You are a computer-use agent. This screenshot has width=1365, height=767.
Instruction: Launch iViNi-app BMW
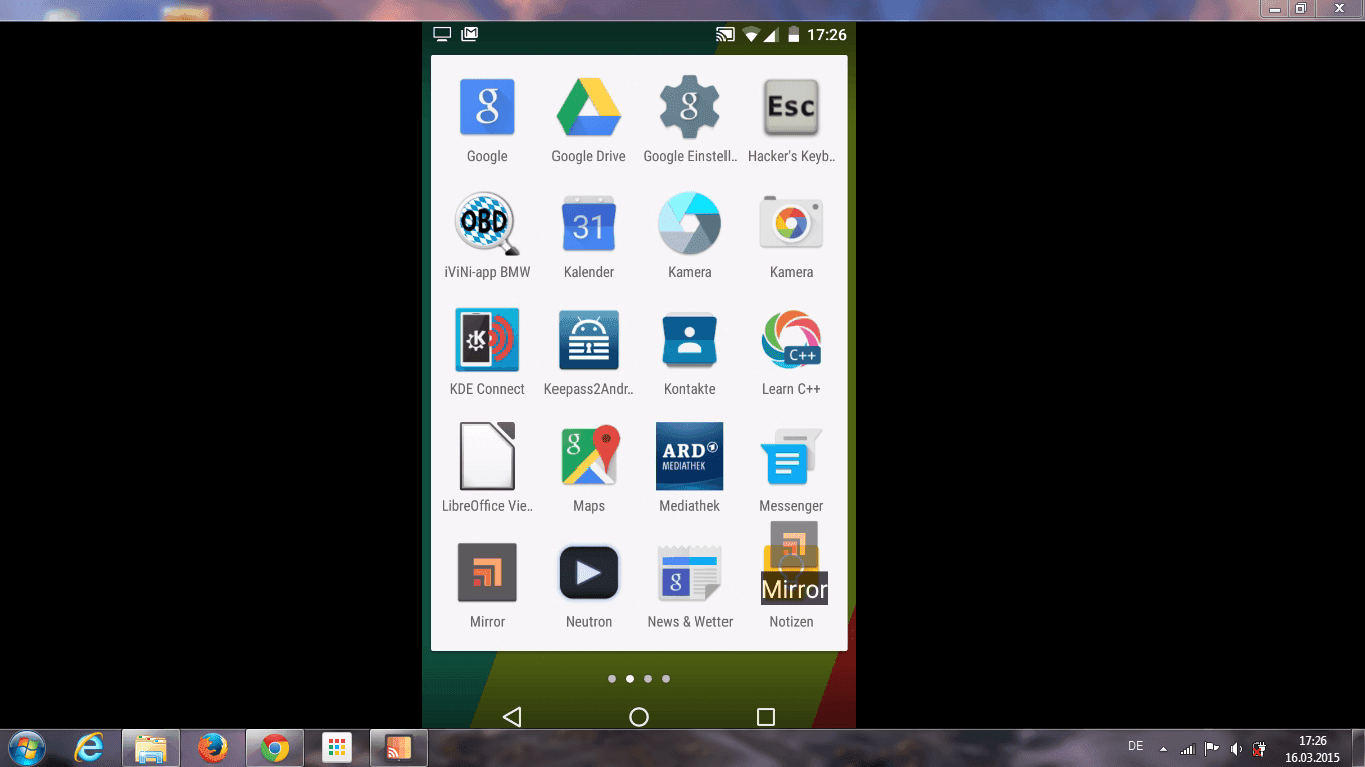(x=487, y=224)
